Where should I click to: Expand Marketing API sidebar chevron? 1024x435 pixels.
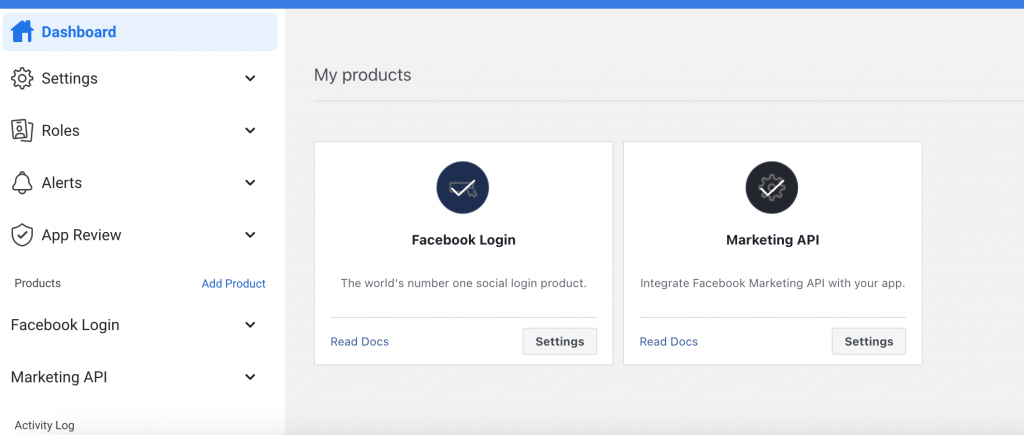[x=250, y=377]
